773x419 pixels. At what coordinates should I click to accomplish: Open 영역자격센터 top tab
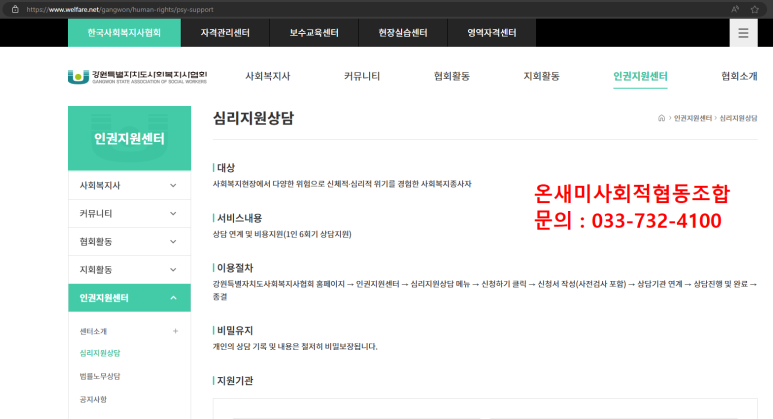(x=492, y=33)
